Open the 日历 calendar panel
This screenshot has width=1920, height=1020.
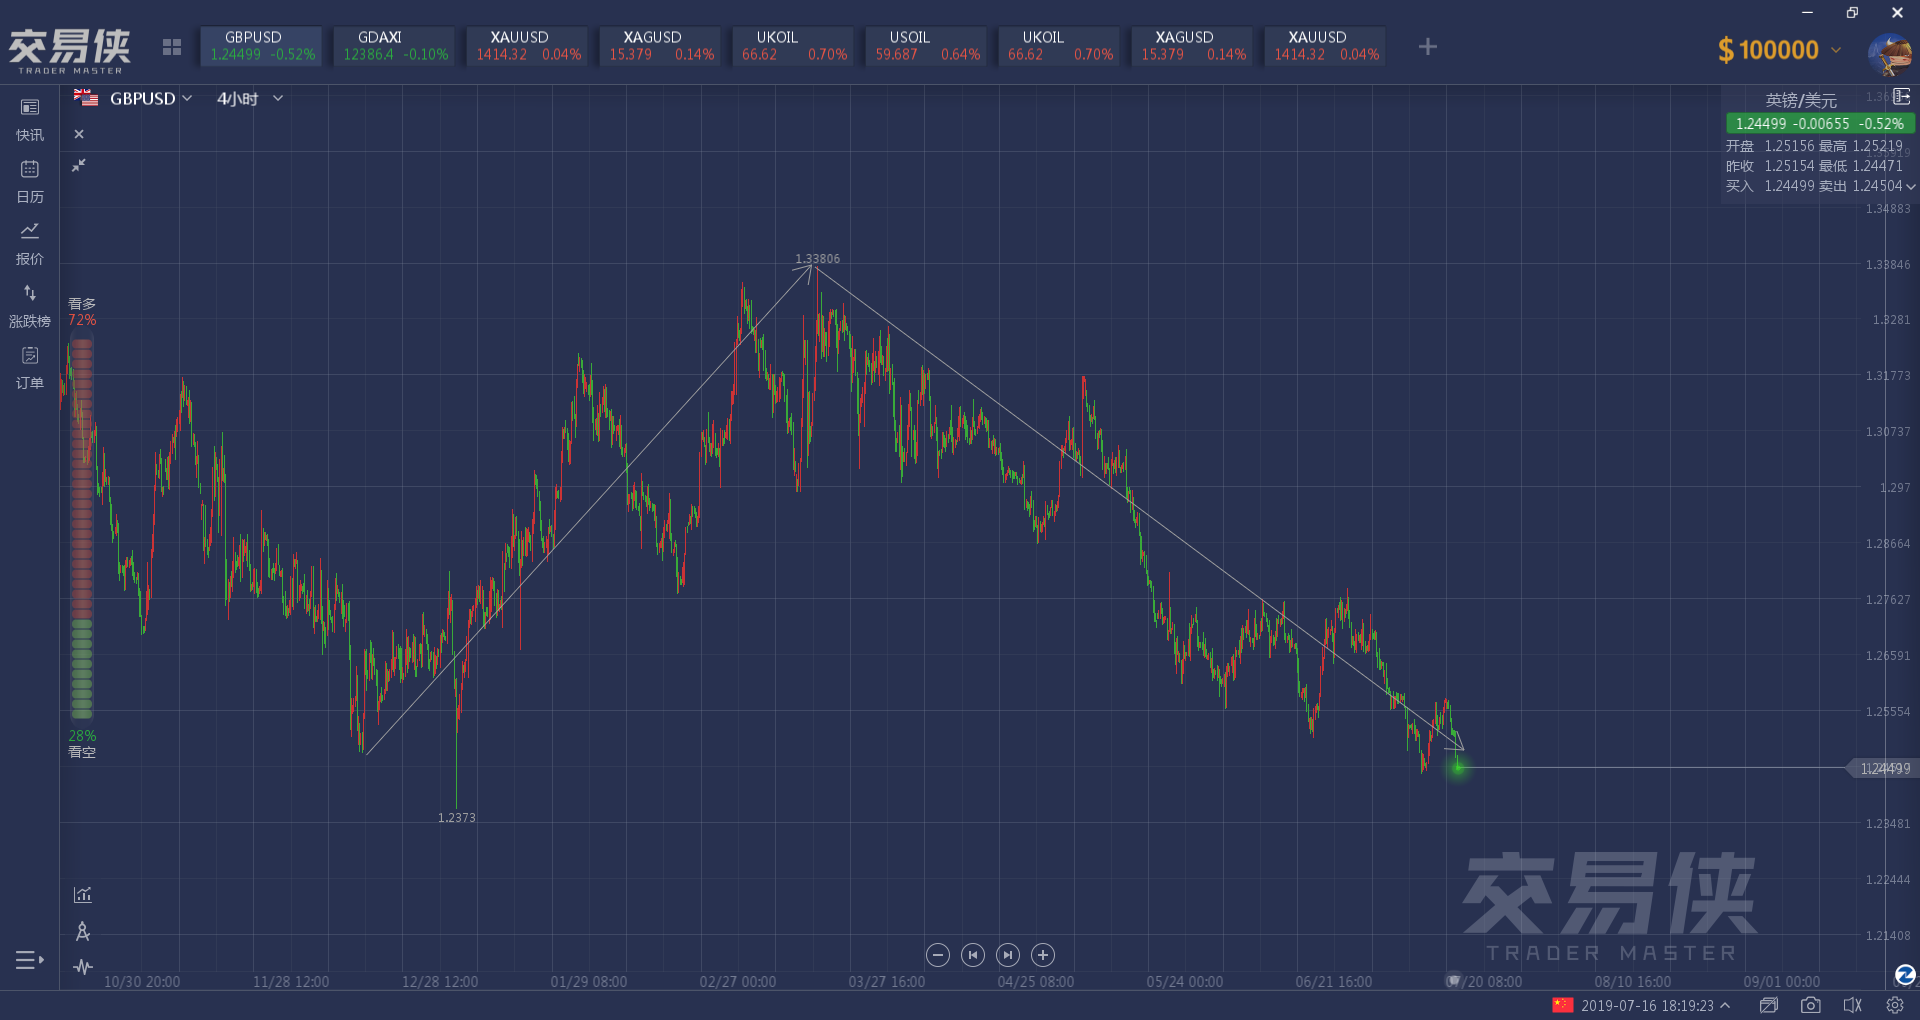pos(30,180)
